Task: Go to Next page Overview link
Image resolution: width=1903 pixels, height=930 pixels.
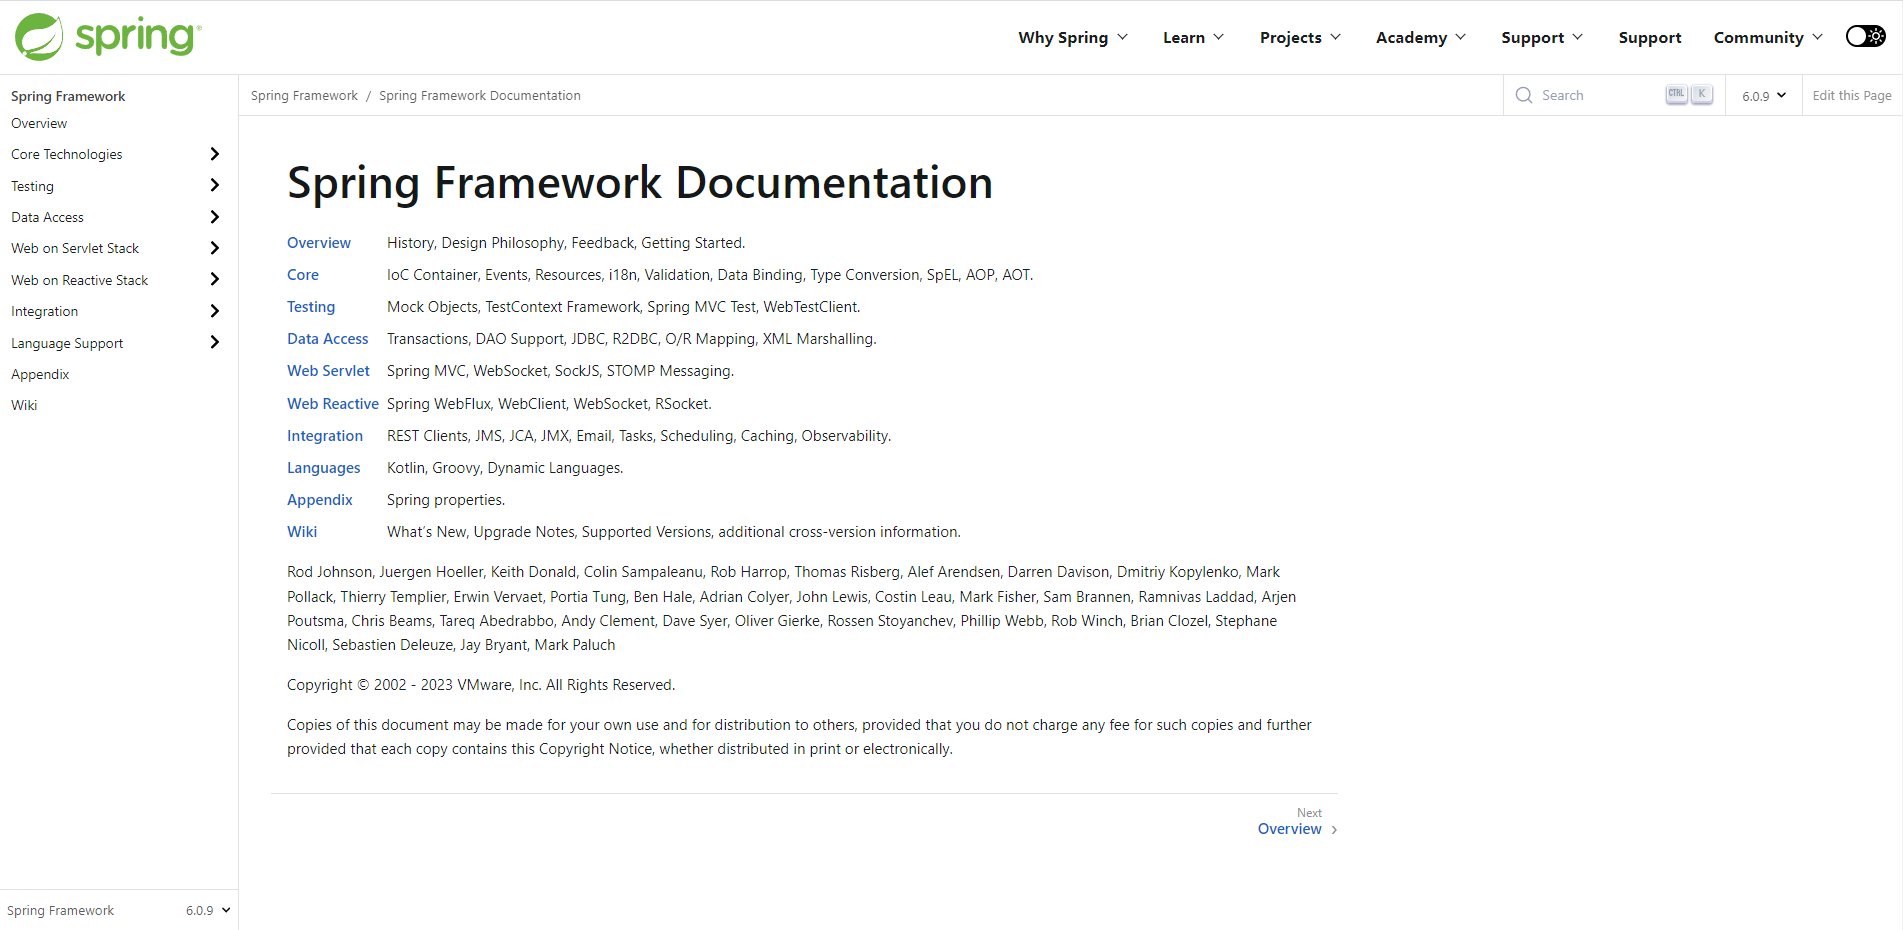Action: pos(1289,829)
